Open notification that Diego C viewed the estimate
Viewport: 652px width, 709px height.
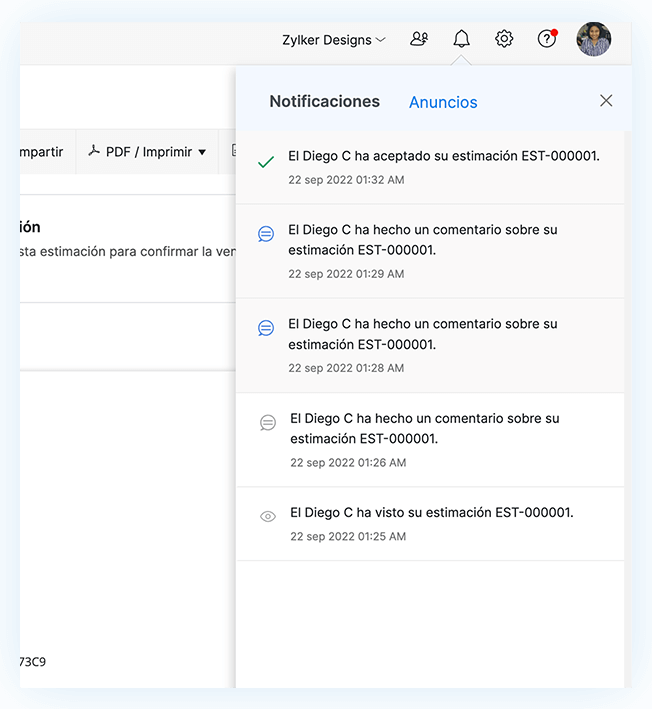(x=430, y=524)
